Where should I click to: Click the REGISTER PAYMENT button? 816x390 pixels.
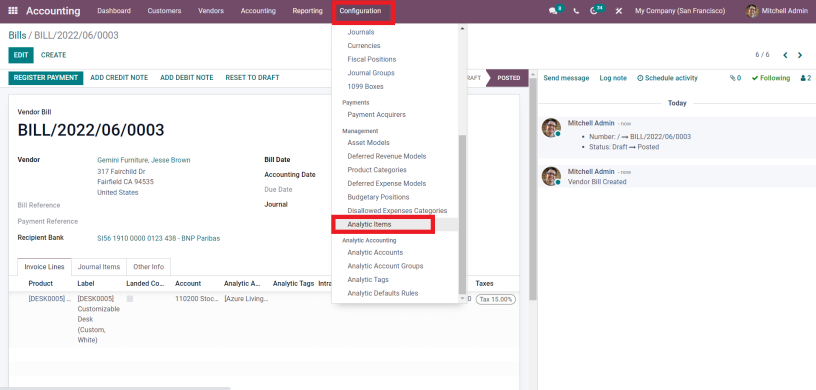click(x=46, y=78)
